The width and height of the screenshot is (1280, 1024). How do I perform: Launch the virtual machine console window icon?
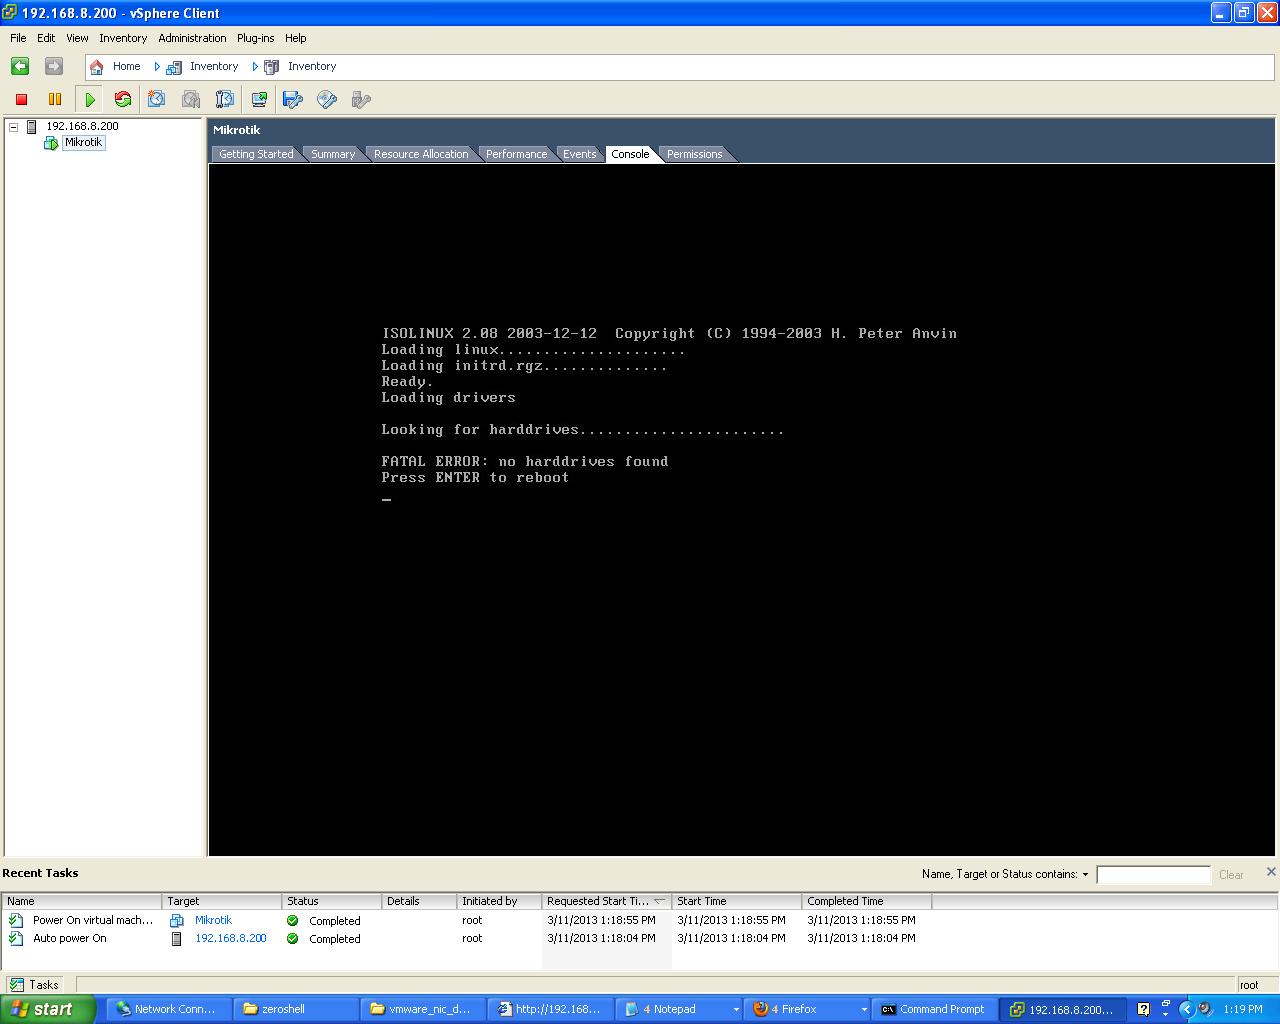(x=259, y=99)
